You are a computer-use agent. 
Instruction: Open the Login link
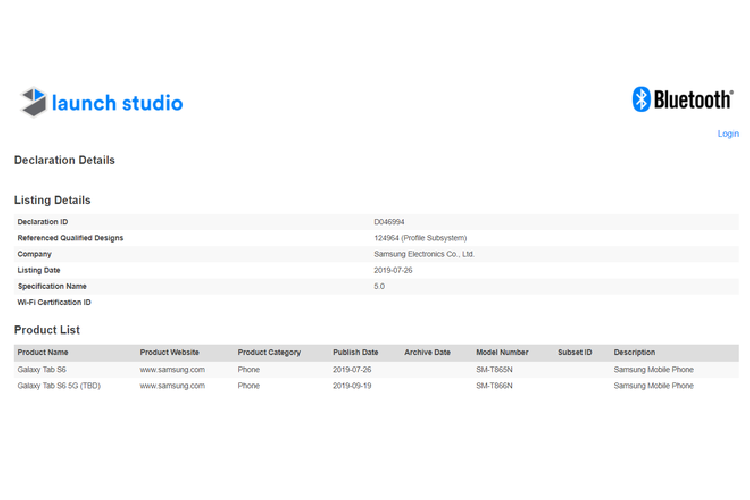(x=727, y=134)
